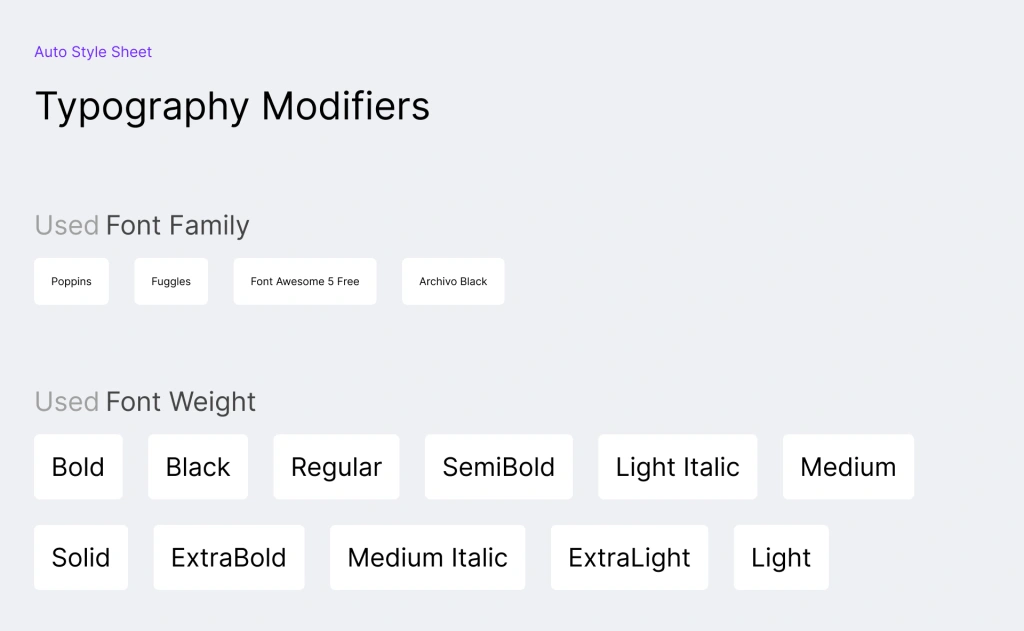1024x631 pixels.
Task: Select the Black font weight chip
Action: [x=198, y=467]
